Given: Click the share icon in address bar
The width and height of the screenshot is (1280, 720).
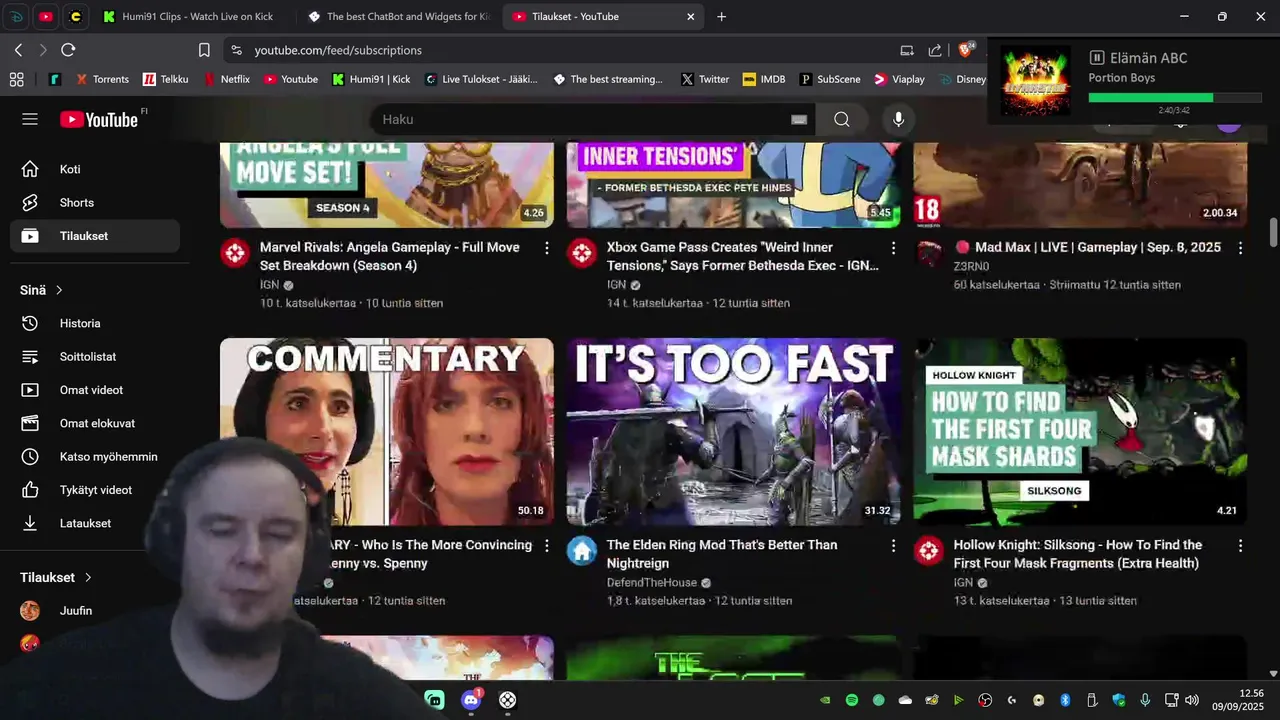Looking at the screenshot, I should coord(935,50).
